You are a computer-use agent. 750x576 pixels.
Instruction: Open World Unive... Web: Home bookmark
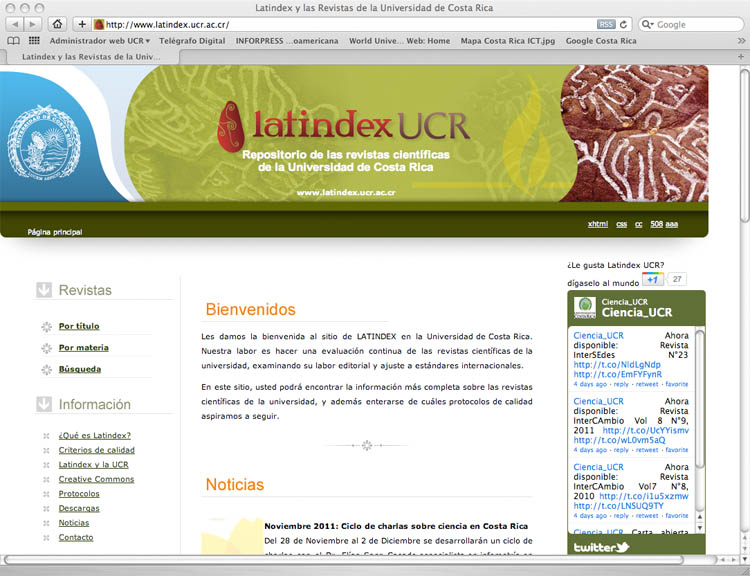(x=399, y=41)
